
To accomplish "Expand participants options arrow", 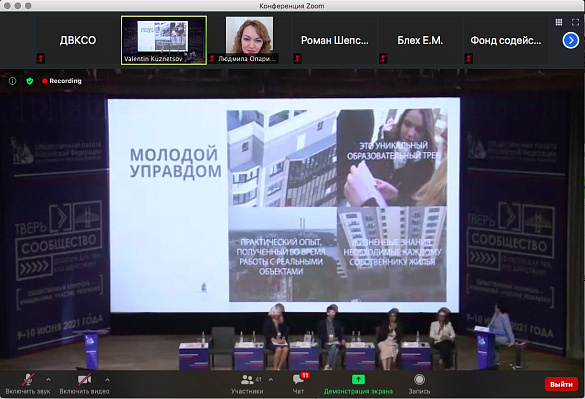I will point(271,380).
